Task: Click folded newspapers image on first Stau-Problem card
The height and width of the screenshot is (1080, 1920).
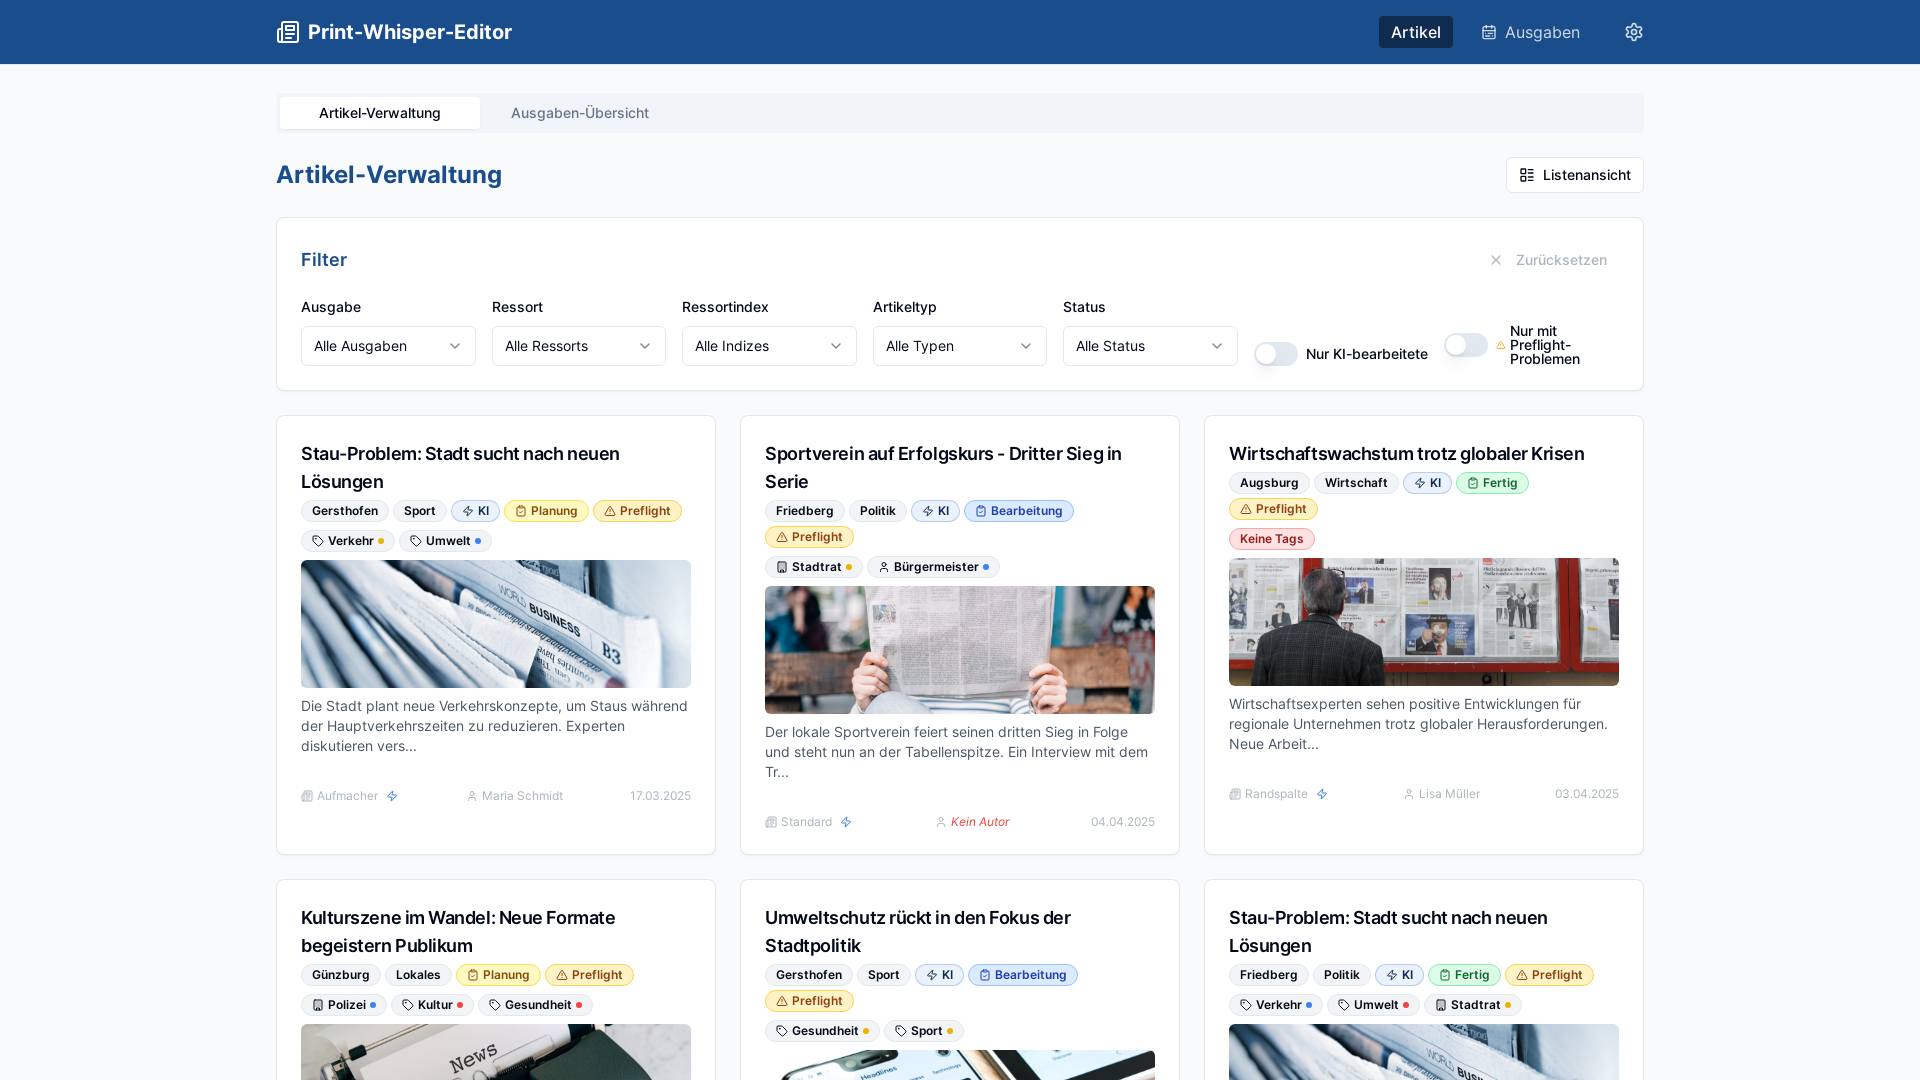Action: [496, 624]
